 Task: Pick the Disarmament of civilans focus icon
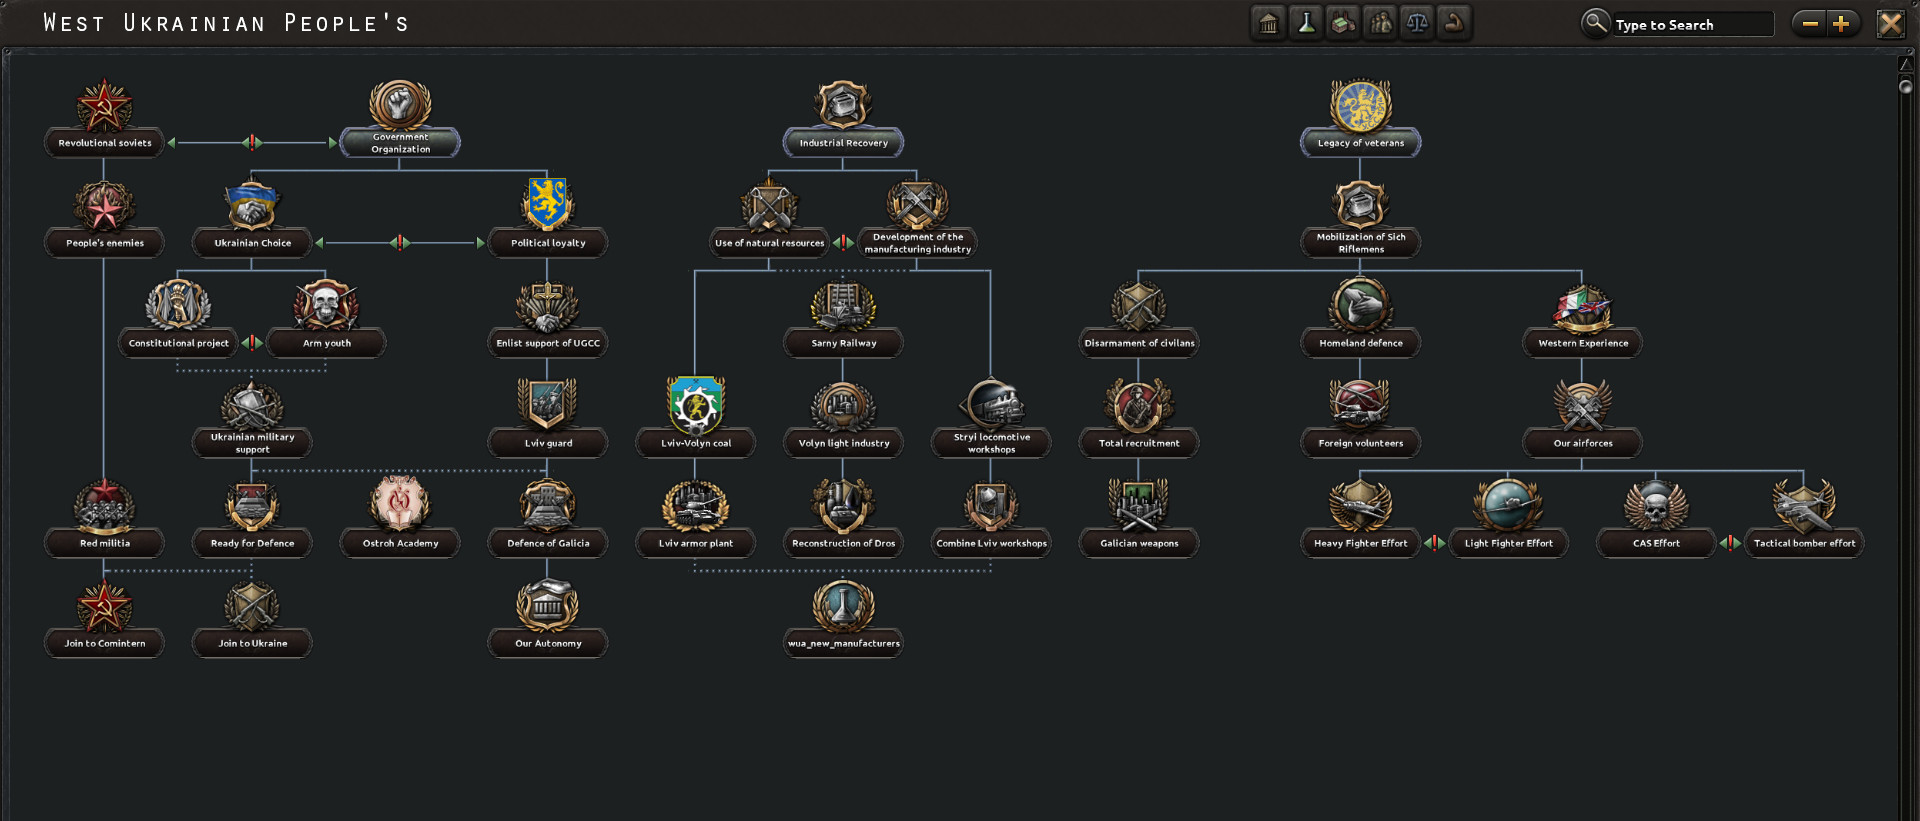coord(1139,305)
